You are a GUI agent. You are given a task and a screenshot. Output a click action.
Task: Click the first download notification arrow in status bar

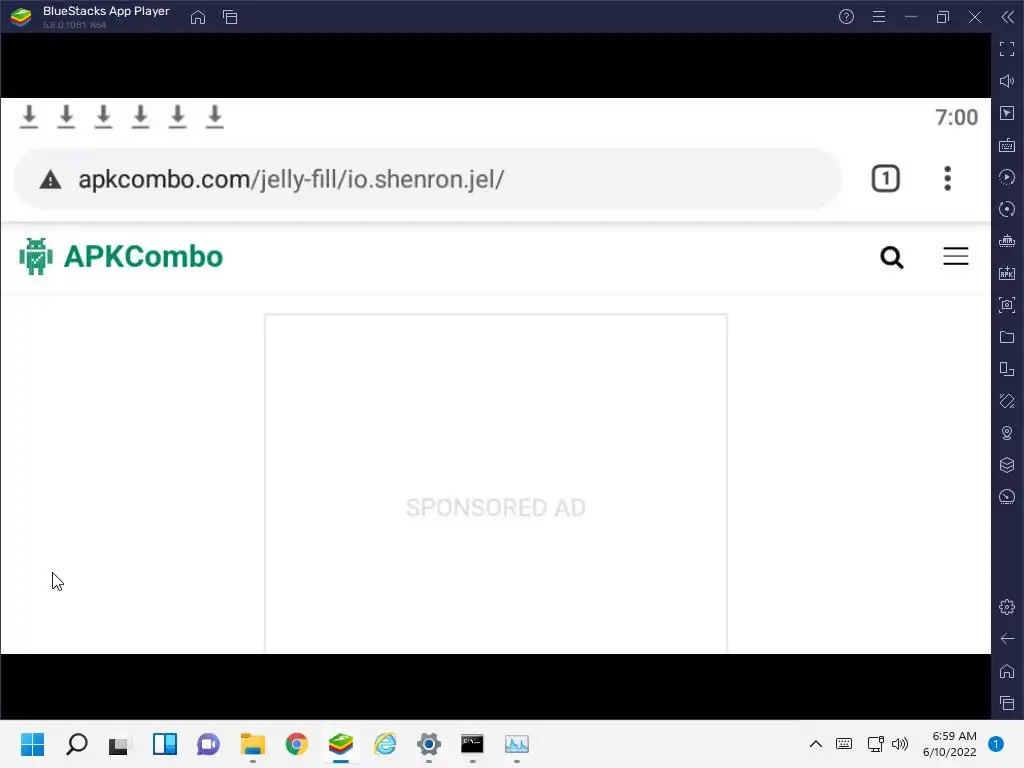[x=29, y=117]
